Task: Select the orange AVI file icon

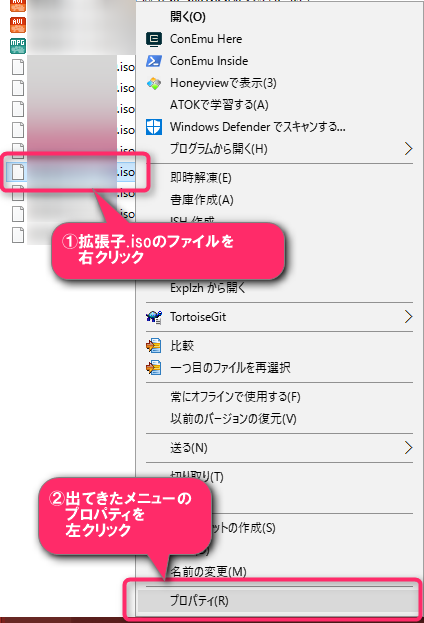Action: 18,25
